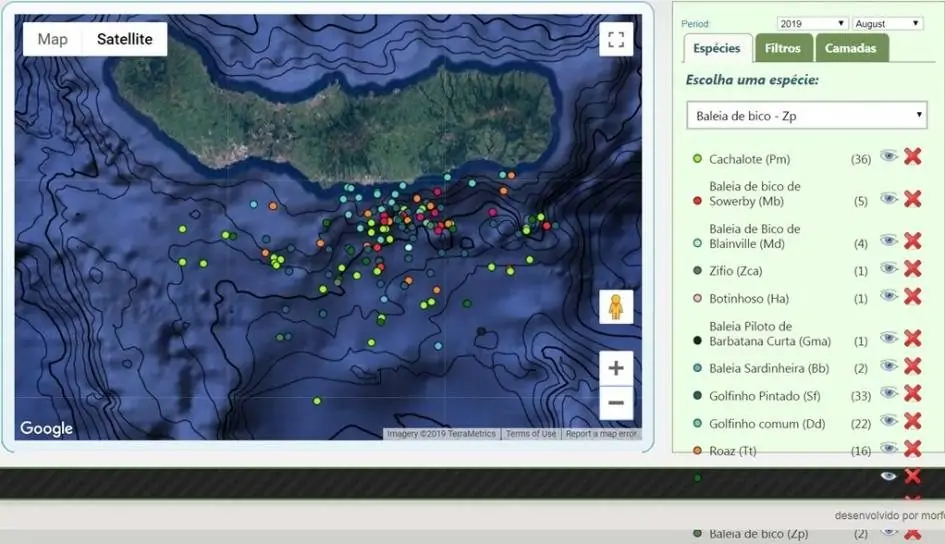Zoom in with the map plus button
This screenshot has width=945, height=544.
[616, 368]
